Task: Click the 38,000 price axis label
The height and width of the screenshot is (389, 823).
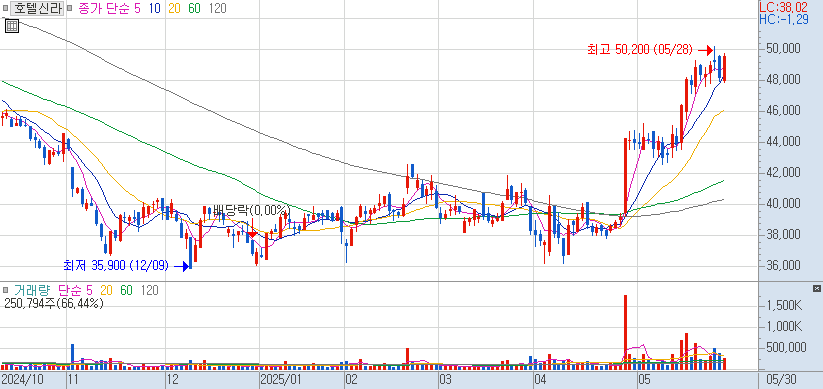Action: tap(783, 234)
